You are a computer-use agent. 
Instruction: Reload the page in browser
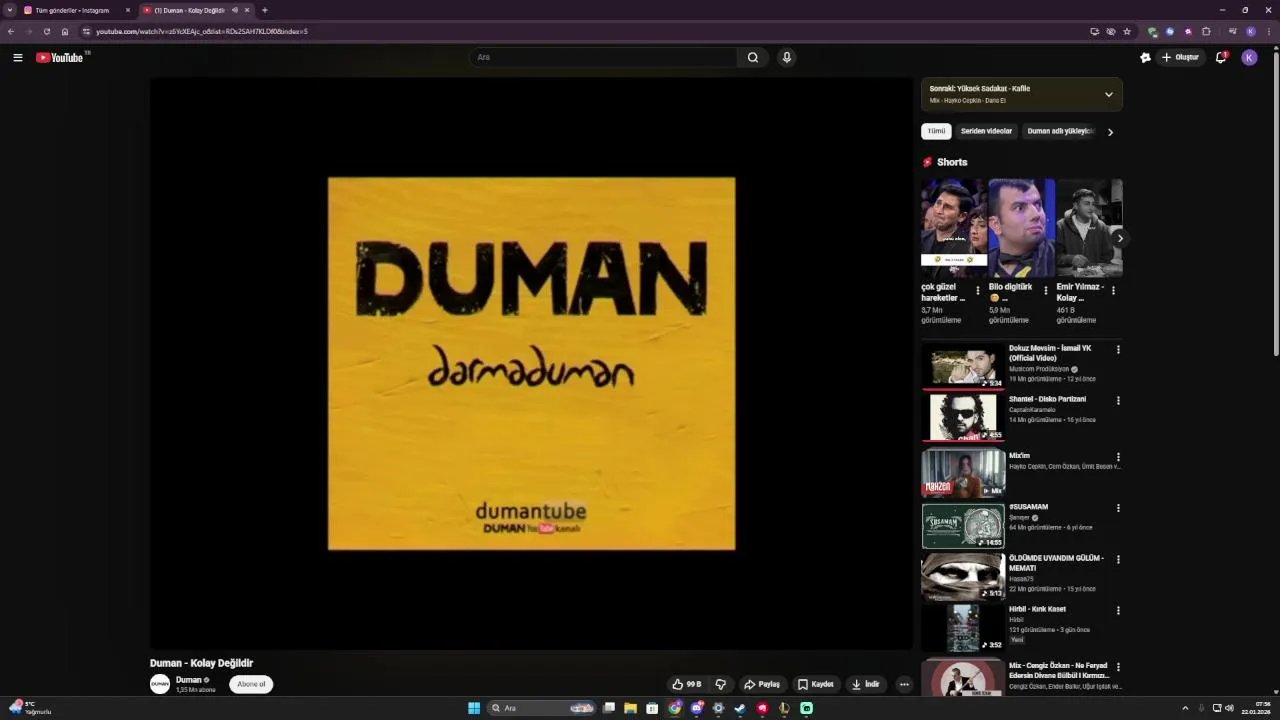[x=46, y=31]
